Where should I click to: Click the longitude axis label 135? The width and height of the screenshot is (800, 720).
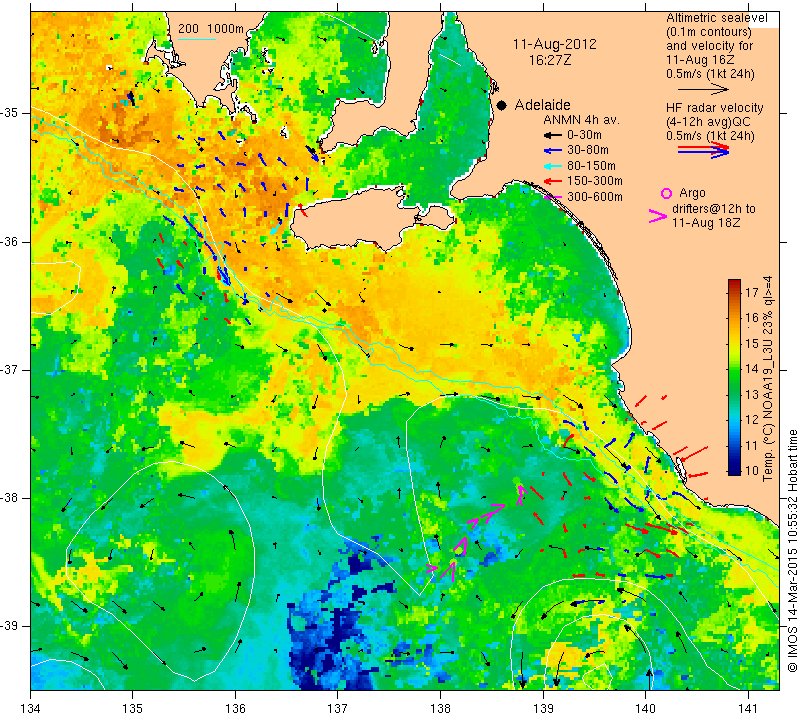click(x=133, y=709)
